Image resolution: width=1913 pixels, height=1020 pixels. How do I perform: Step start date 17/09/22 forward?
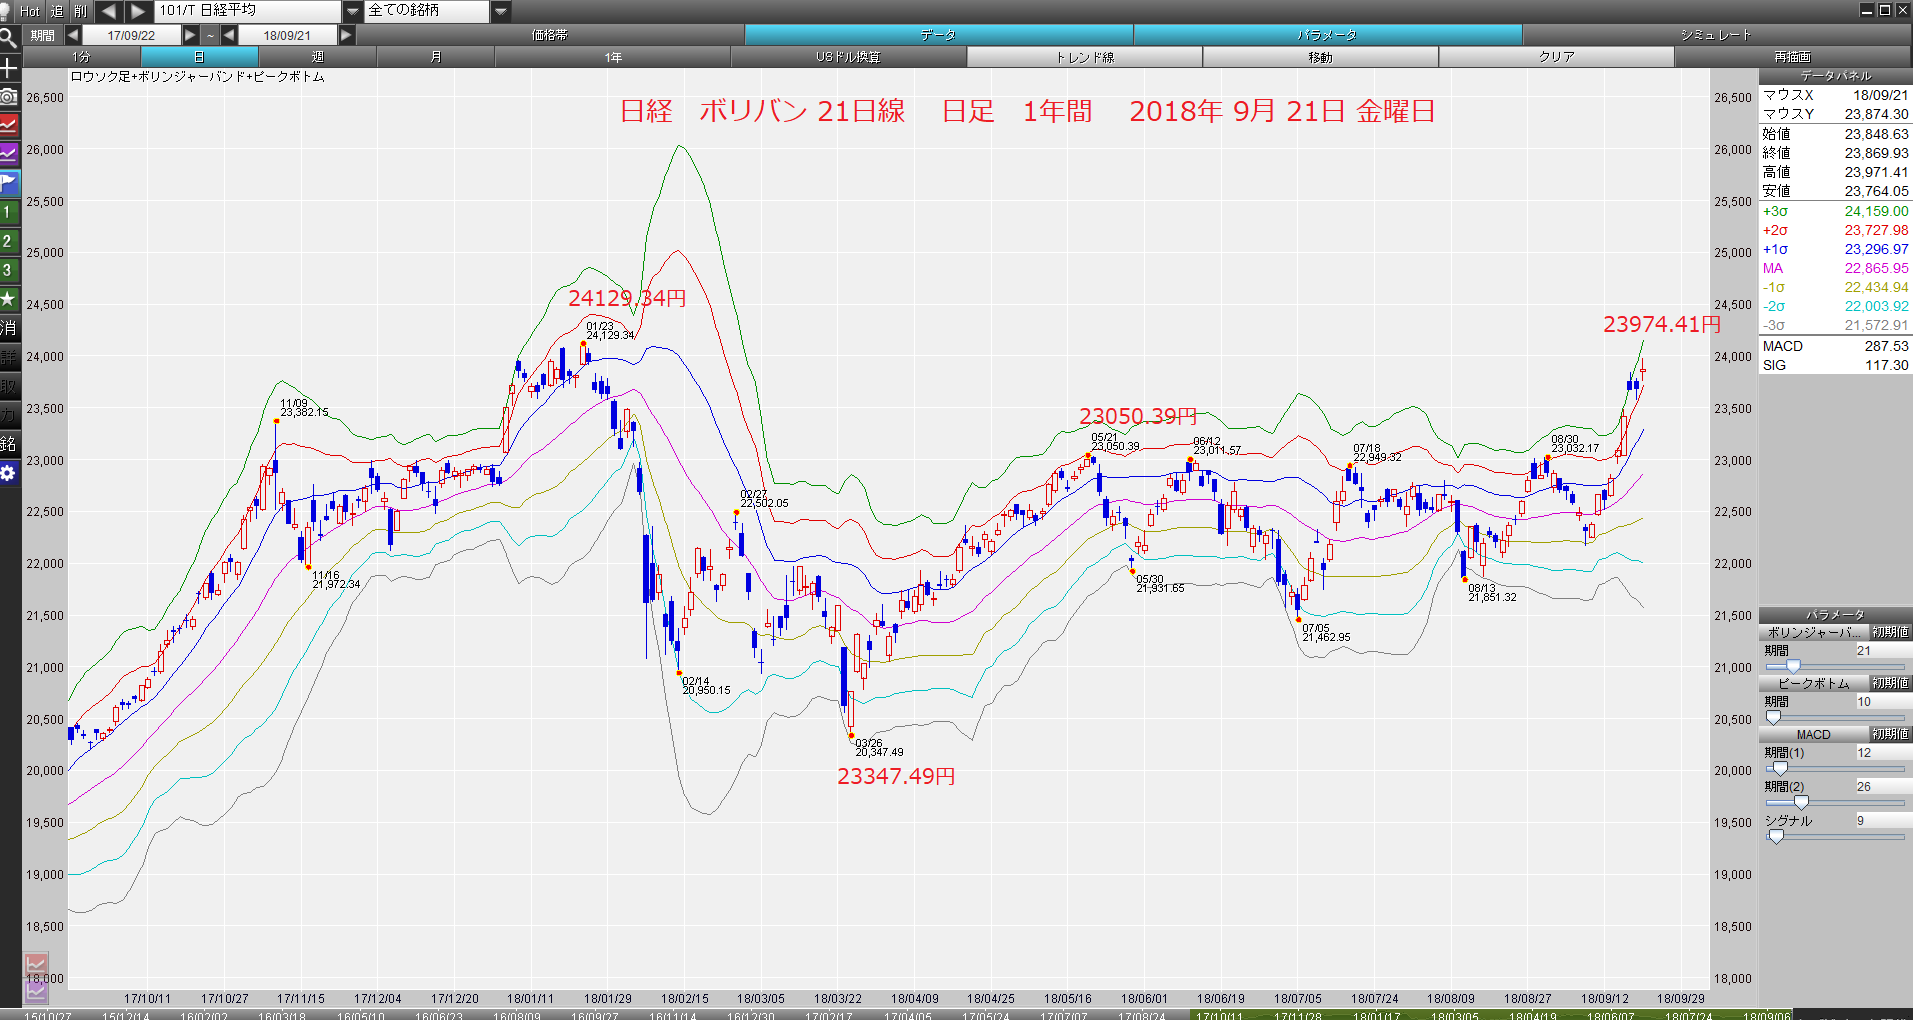click(x=190, y=35)
